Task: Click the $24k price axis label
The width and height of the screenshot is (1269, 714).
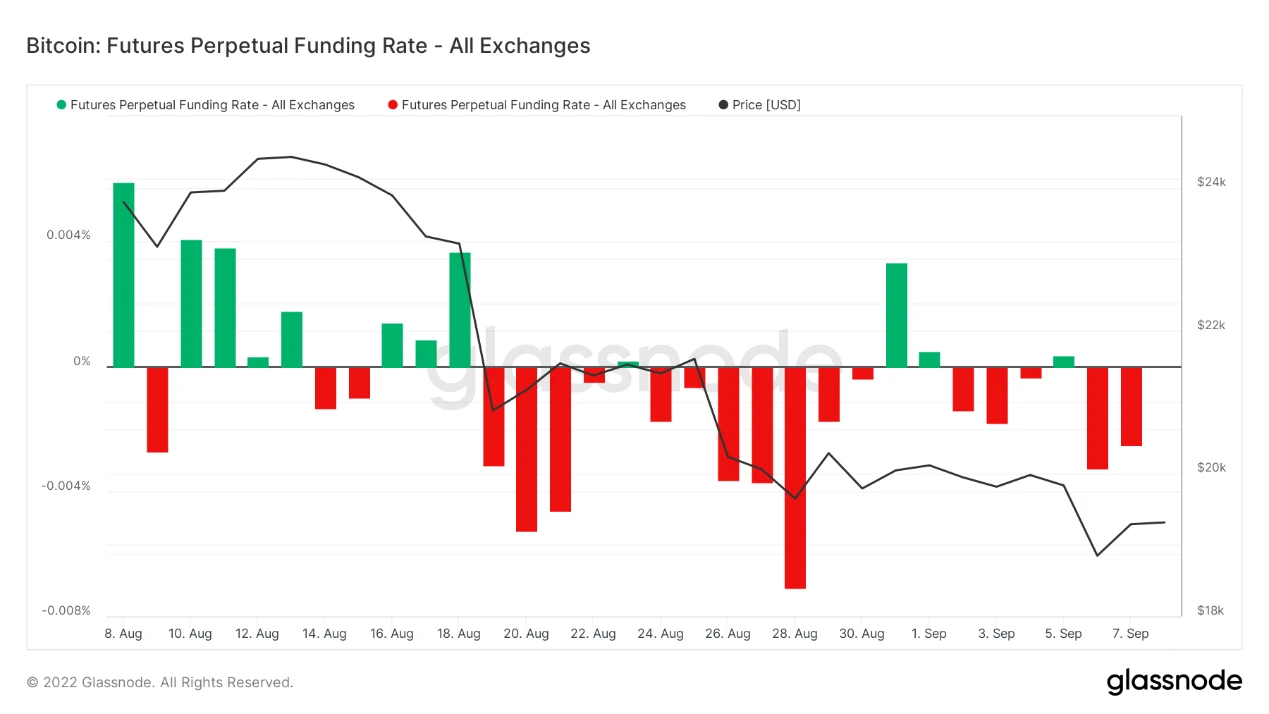Action: pyautogui.click(x=1211, y=182)
